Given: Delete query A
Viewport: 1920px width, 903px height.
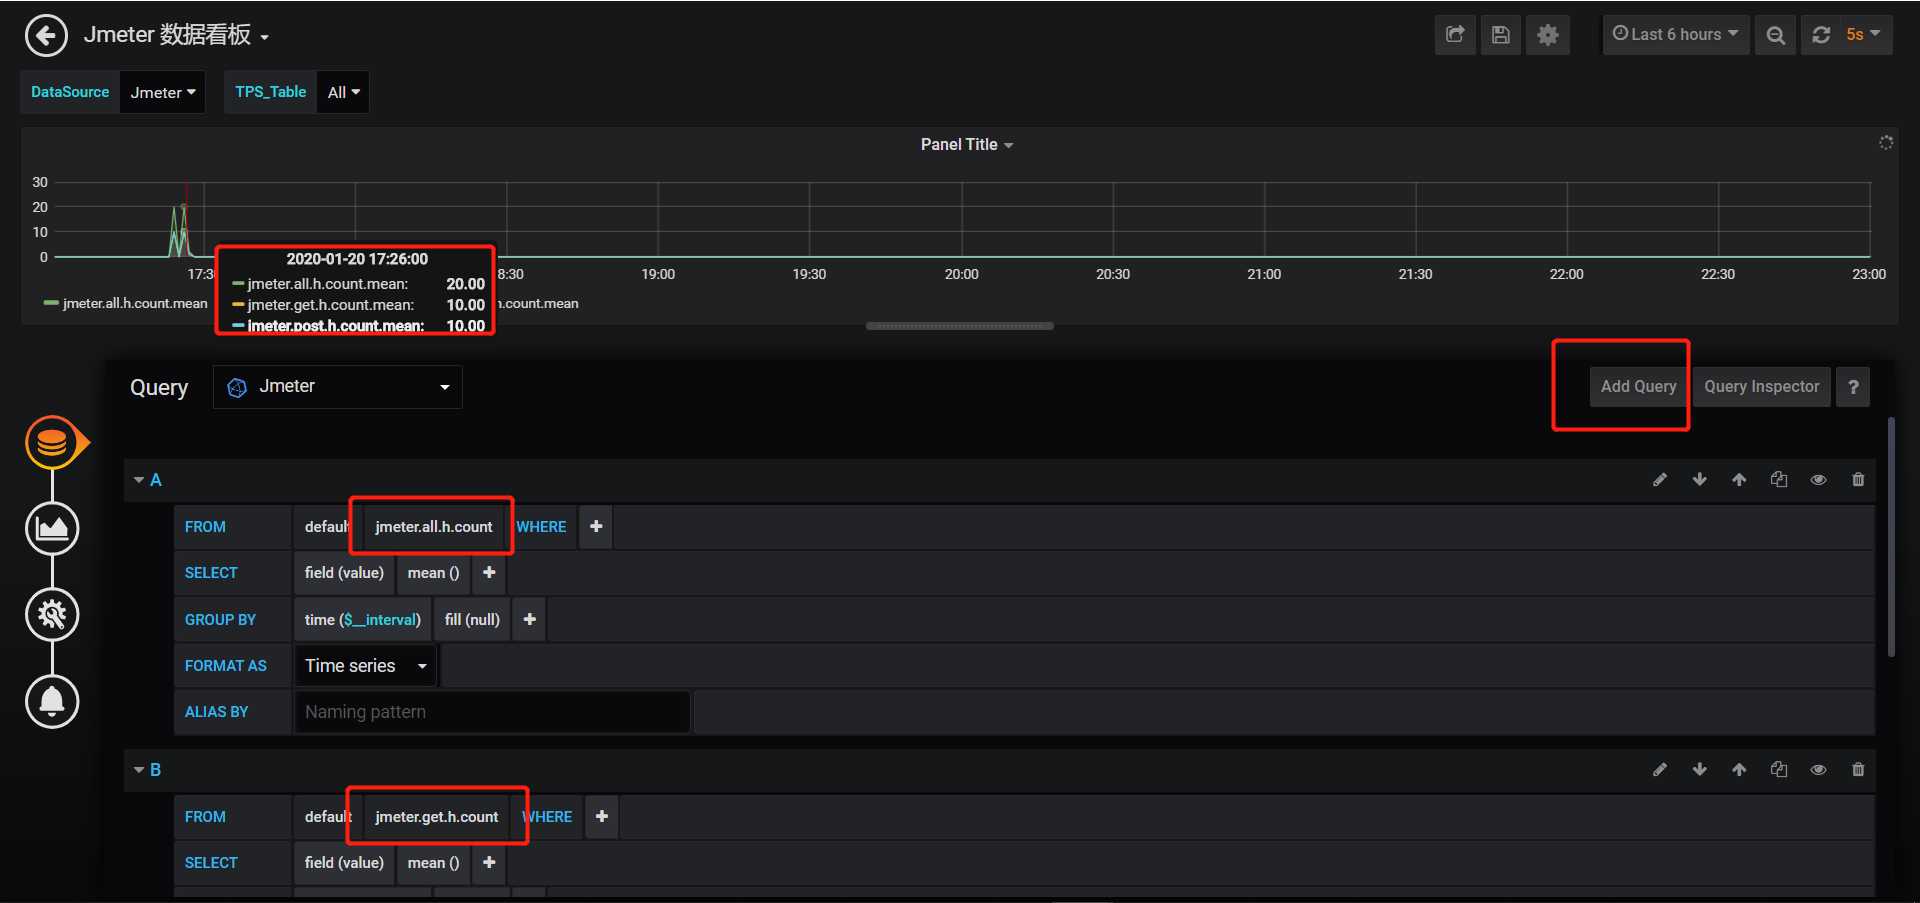Looking at the screenshot, I should pyautogui.click(x=1858, y=480).
